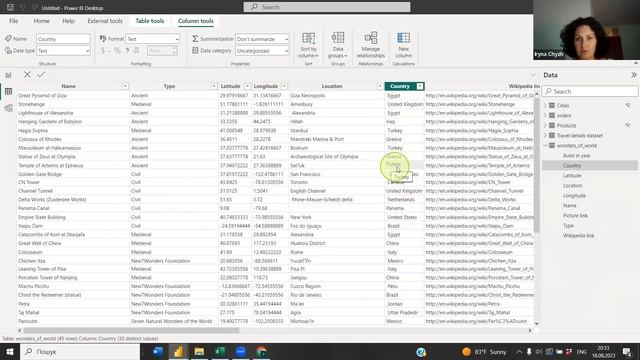The image size is (640, 360).
Task: Switch to the Table tools tab
Action: 150,21
